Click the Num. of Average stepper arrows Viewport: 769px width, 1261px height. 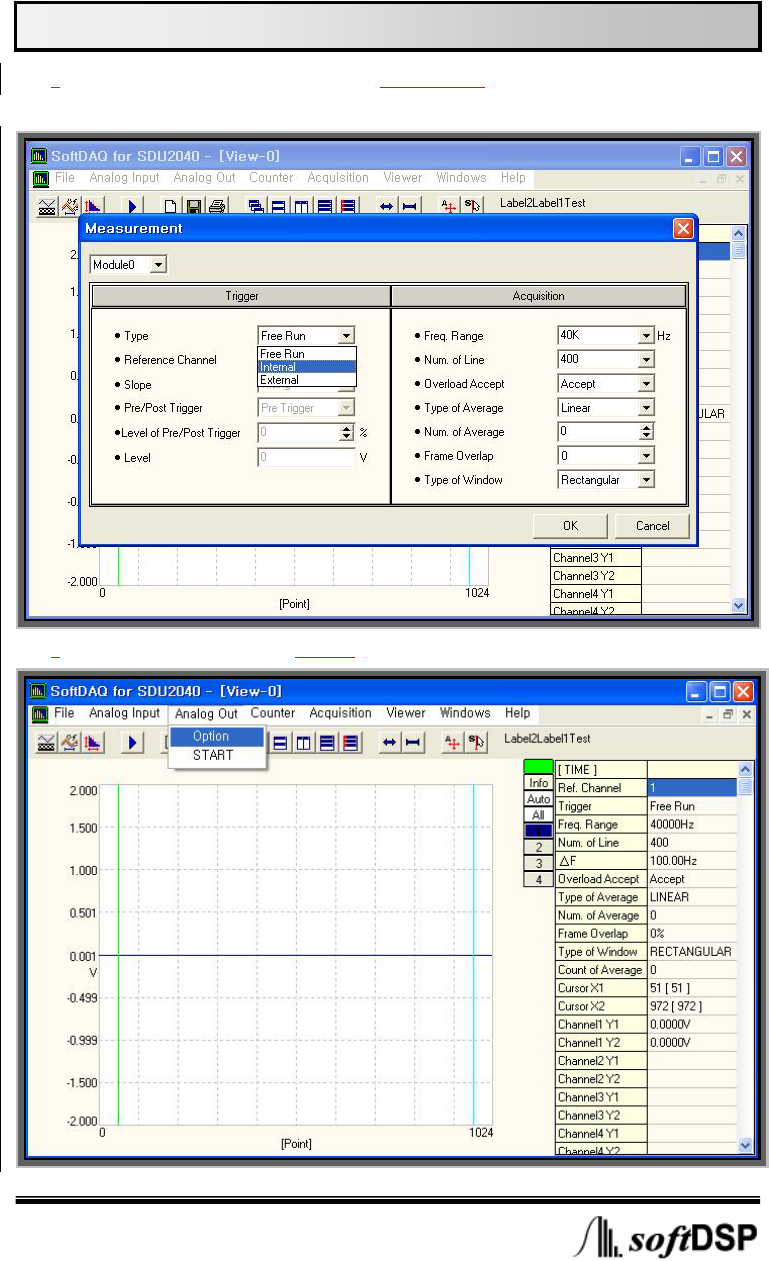coord(647,432)
